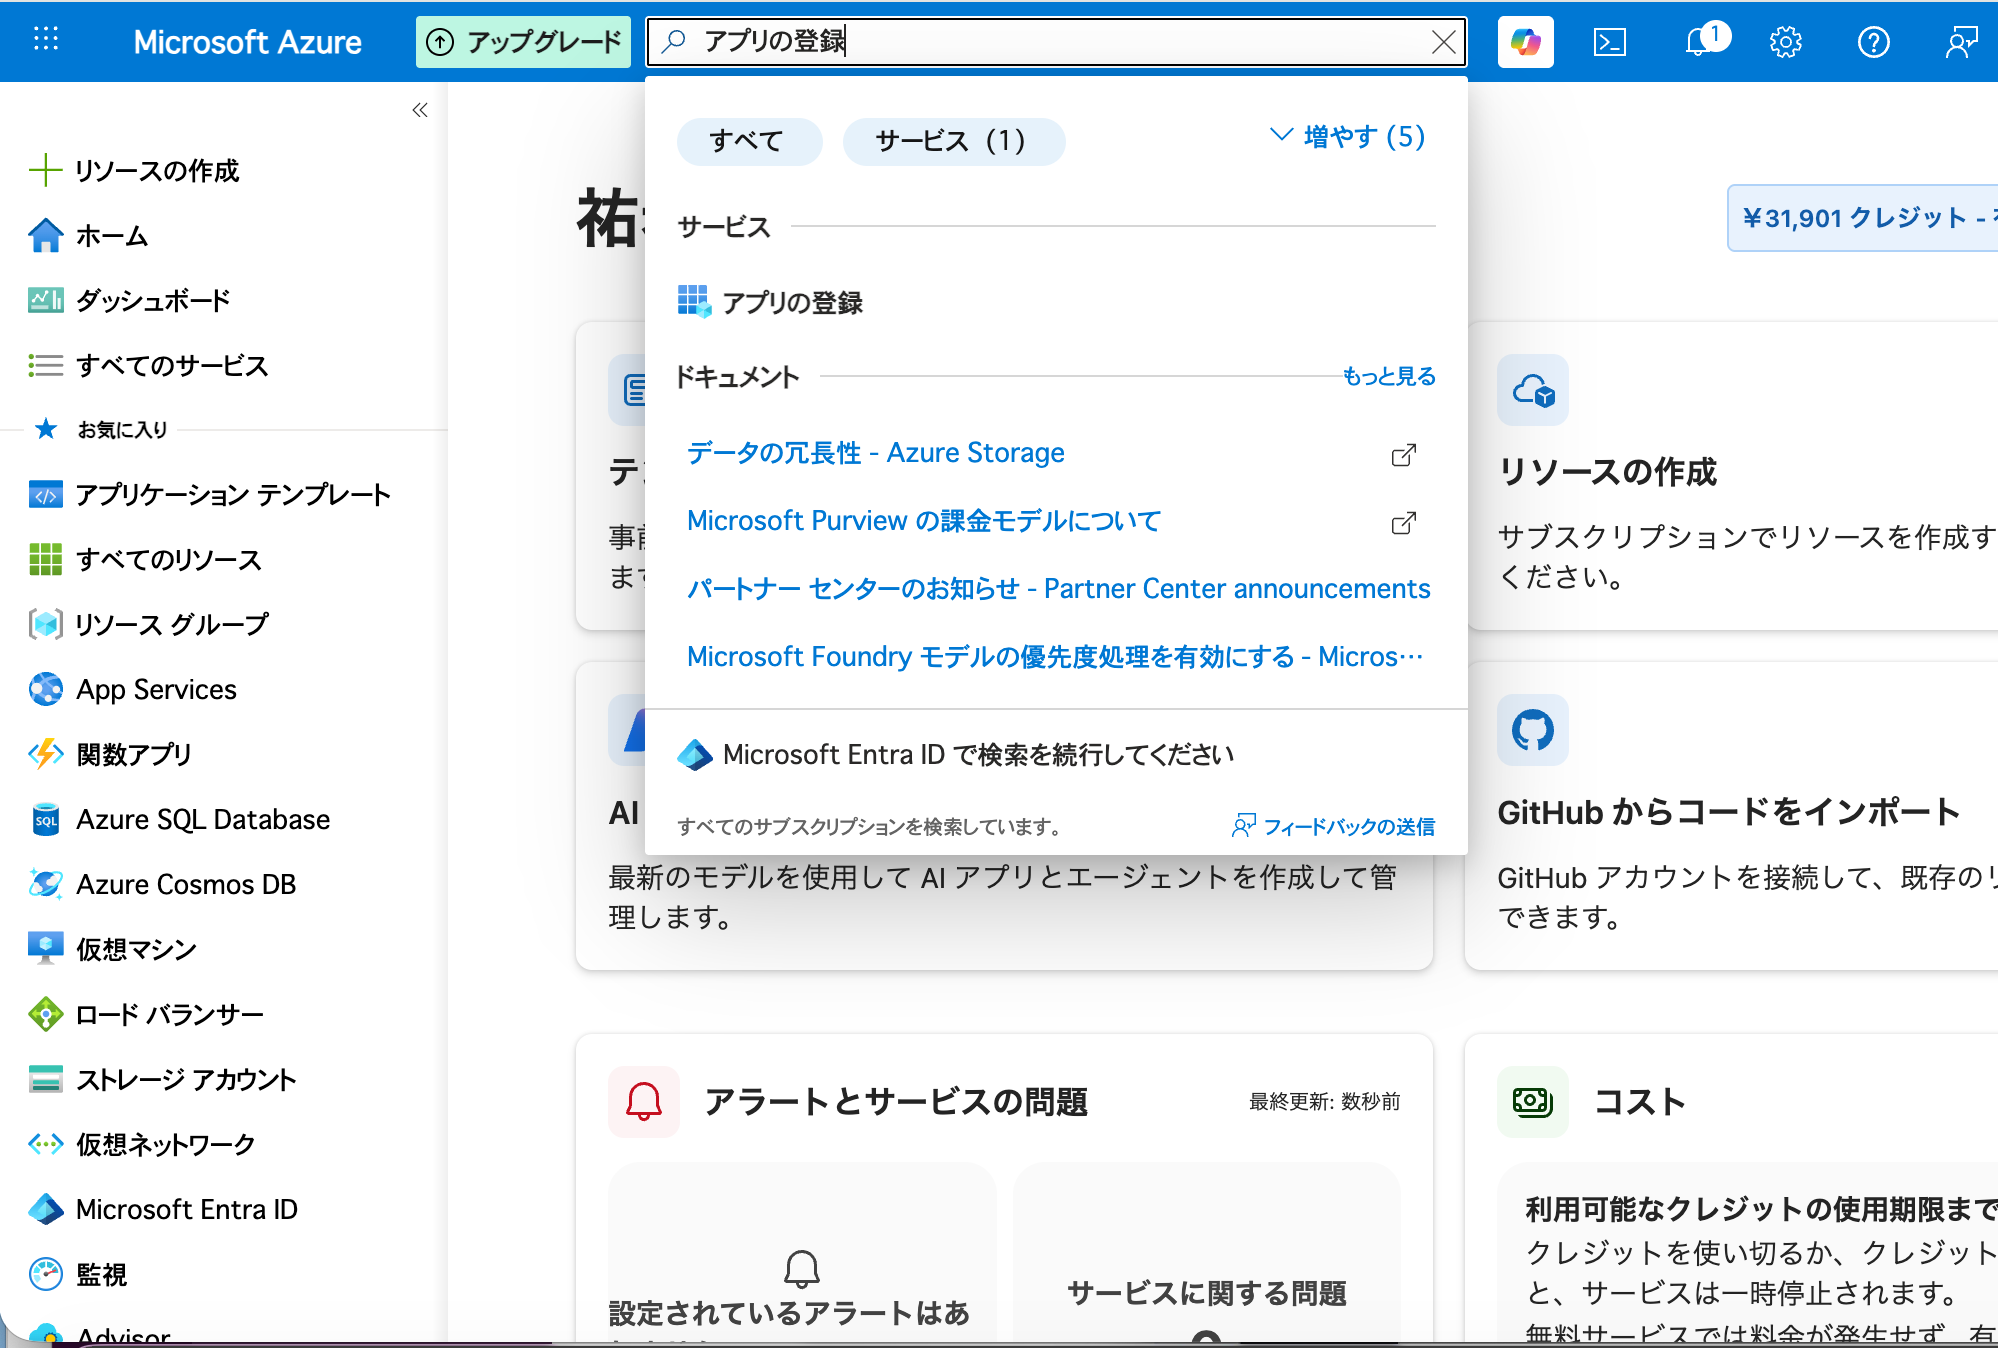Go to Microsoft Azure home logo
Screen dimensions: 1998x1348
[247, 42]
